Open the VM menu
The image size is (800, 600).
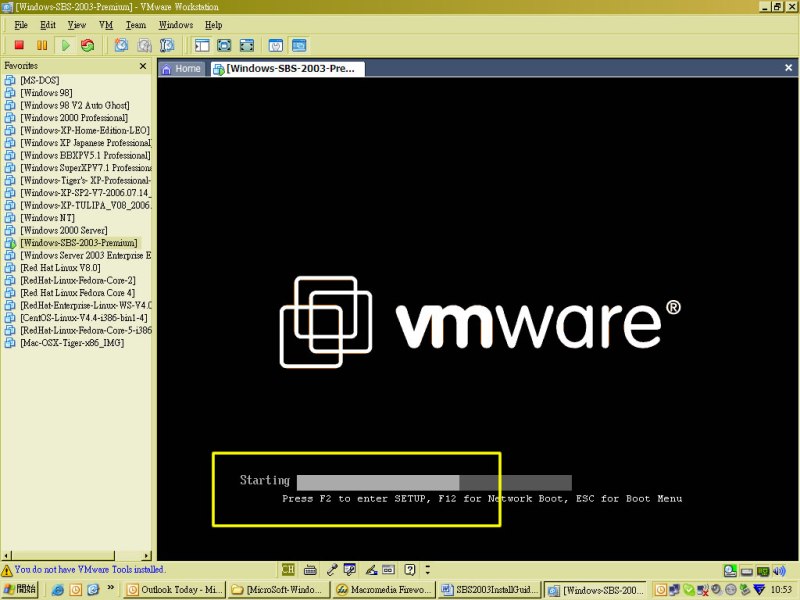pos(106,24)
